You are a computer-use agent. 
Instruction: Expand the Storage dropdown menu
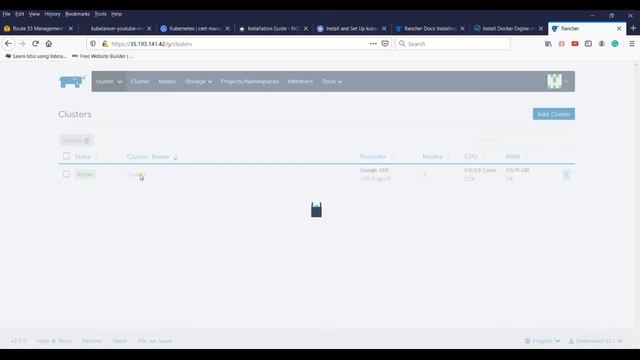coord(198,82)
